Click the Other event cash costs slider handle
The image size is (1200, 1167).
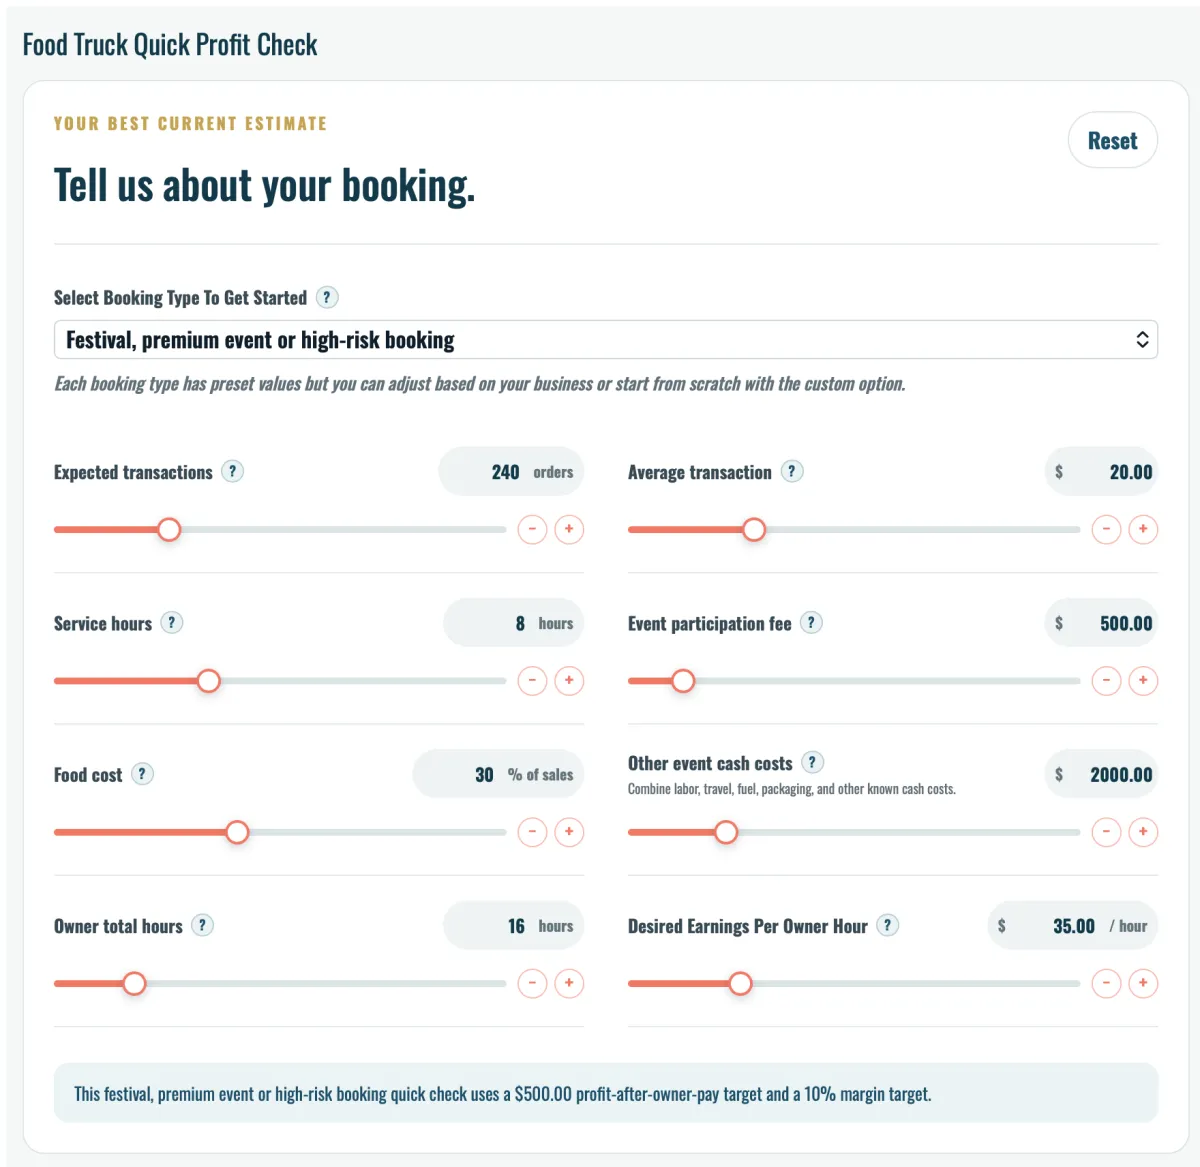[x=726, y=832]
